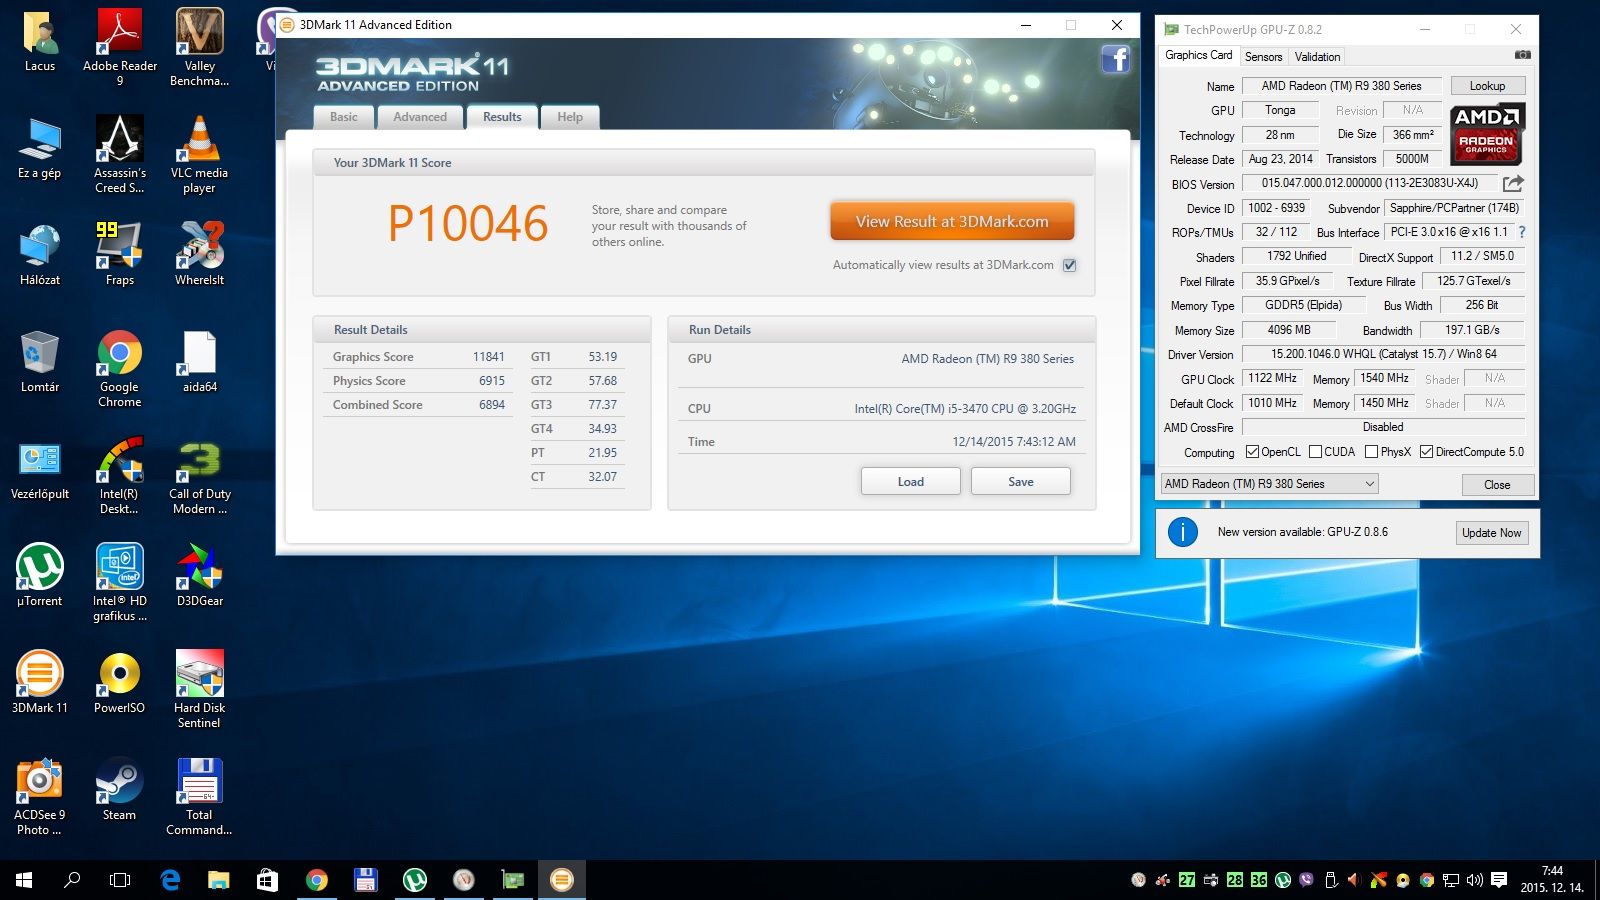Screen dimensions: 1600x900
Task: Open ACDSee 9 Photo shortcut
Action: (x=40, y=796)
